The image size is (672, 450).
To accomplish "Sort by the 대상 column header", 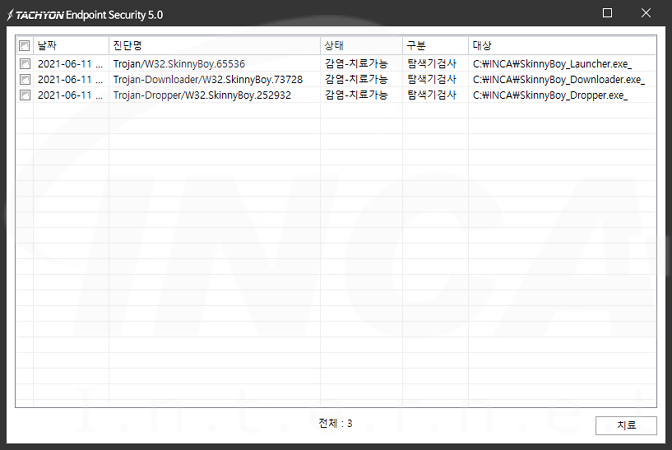I will coord(562,45).
